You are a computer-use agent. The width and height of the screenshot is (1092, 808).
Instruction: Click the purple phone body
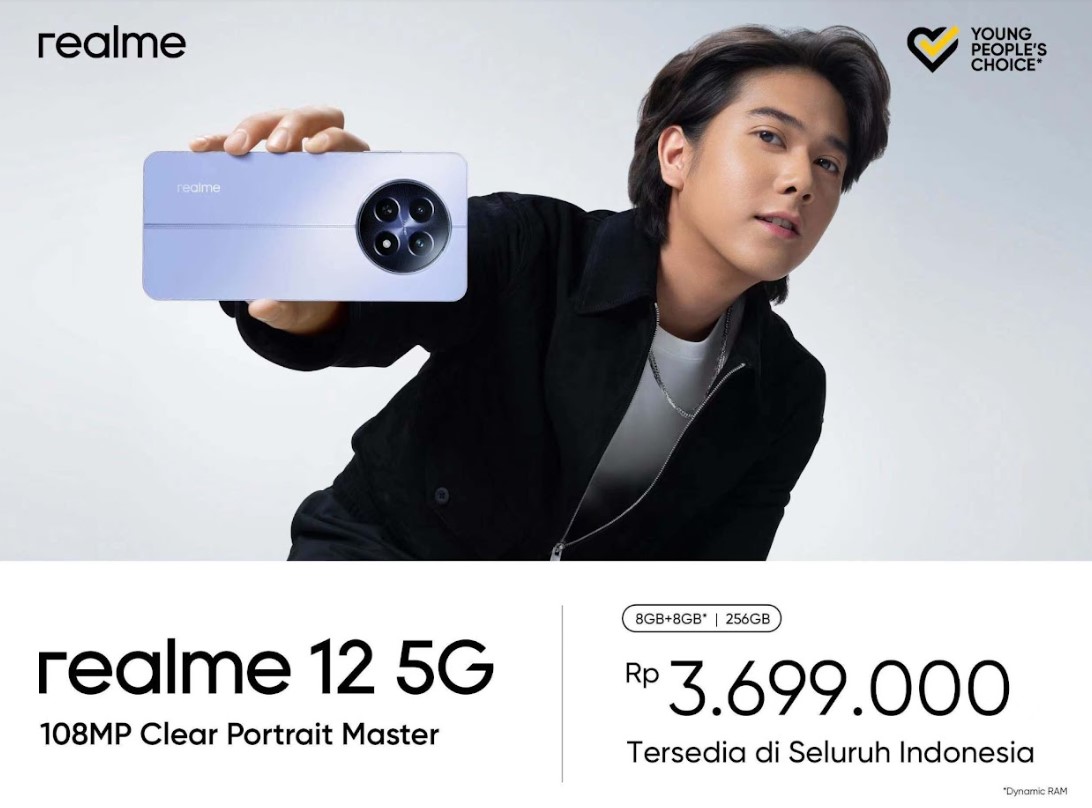coord(304,226)
